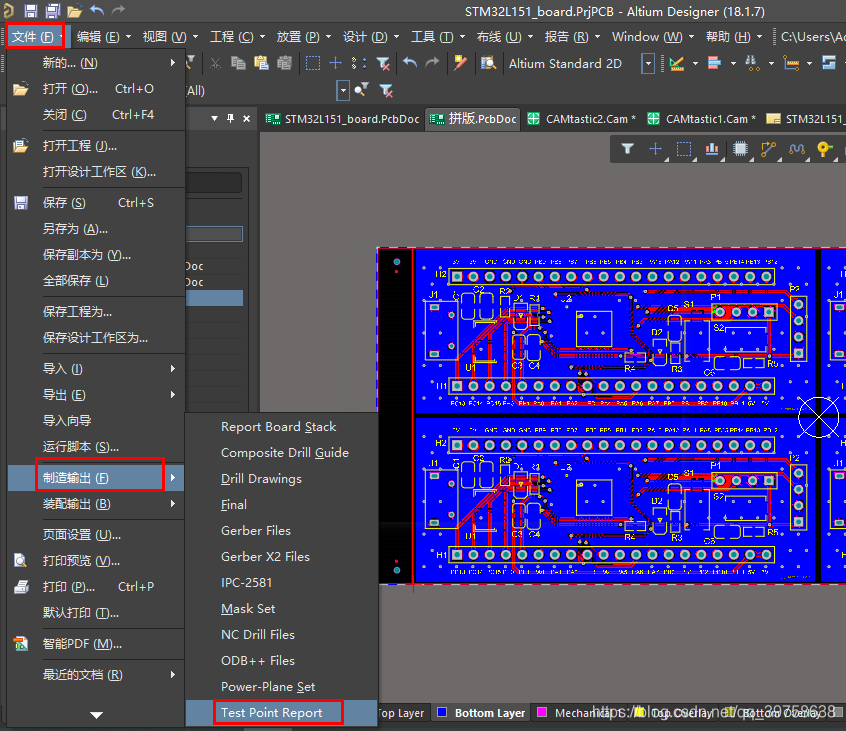Click the Copy toolbar icon
Image resolution: width=846 pixels, height=731 pixels.
tap(238, 63)
